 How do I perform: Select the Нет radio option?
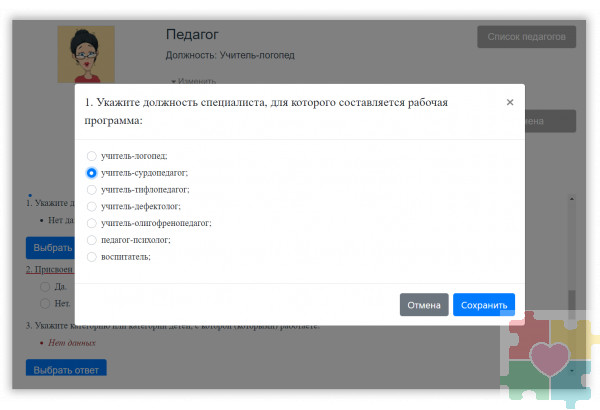click(45, 302)
